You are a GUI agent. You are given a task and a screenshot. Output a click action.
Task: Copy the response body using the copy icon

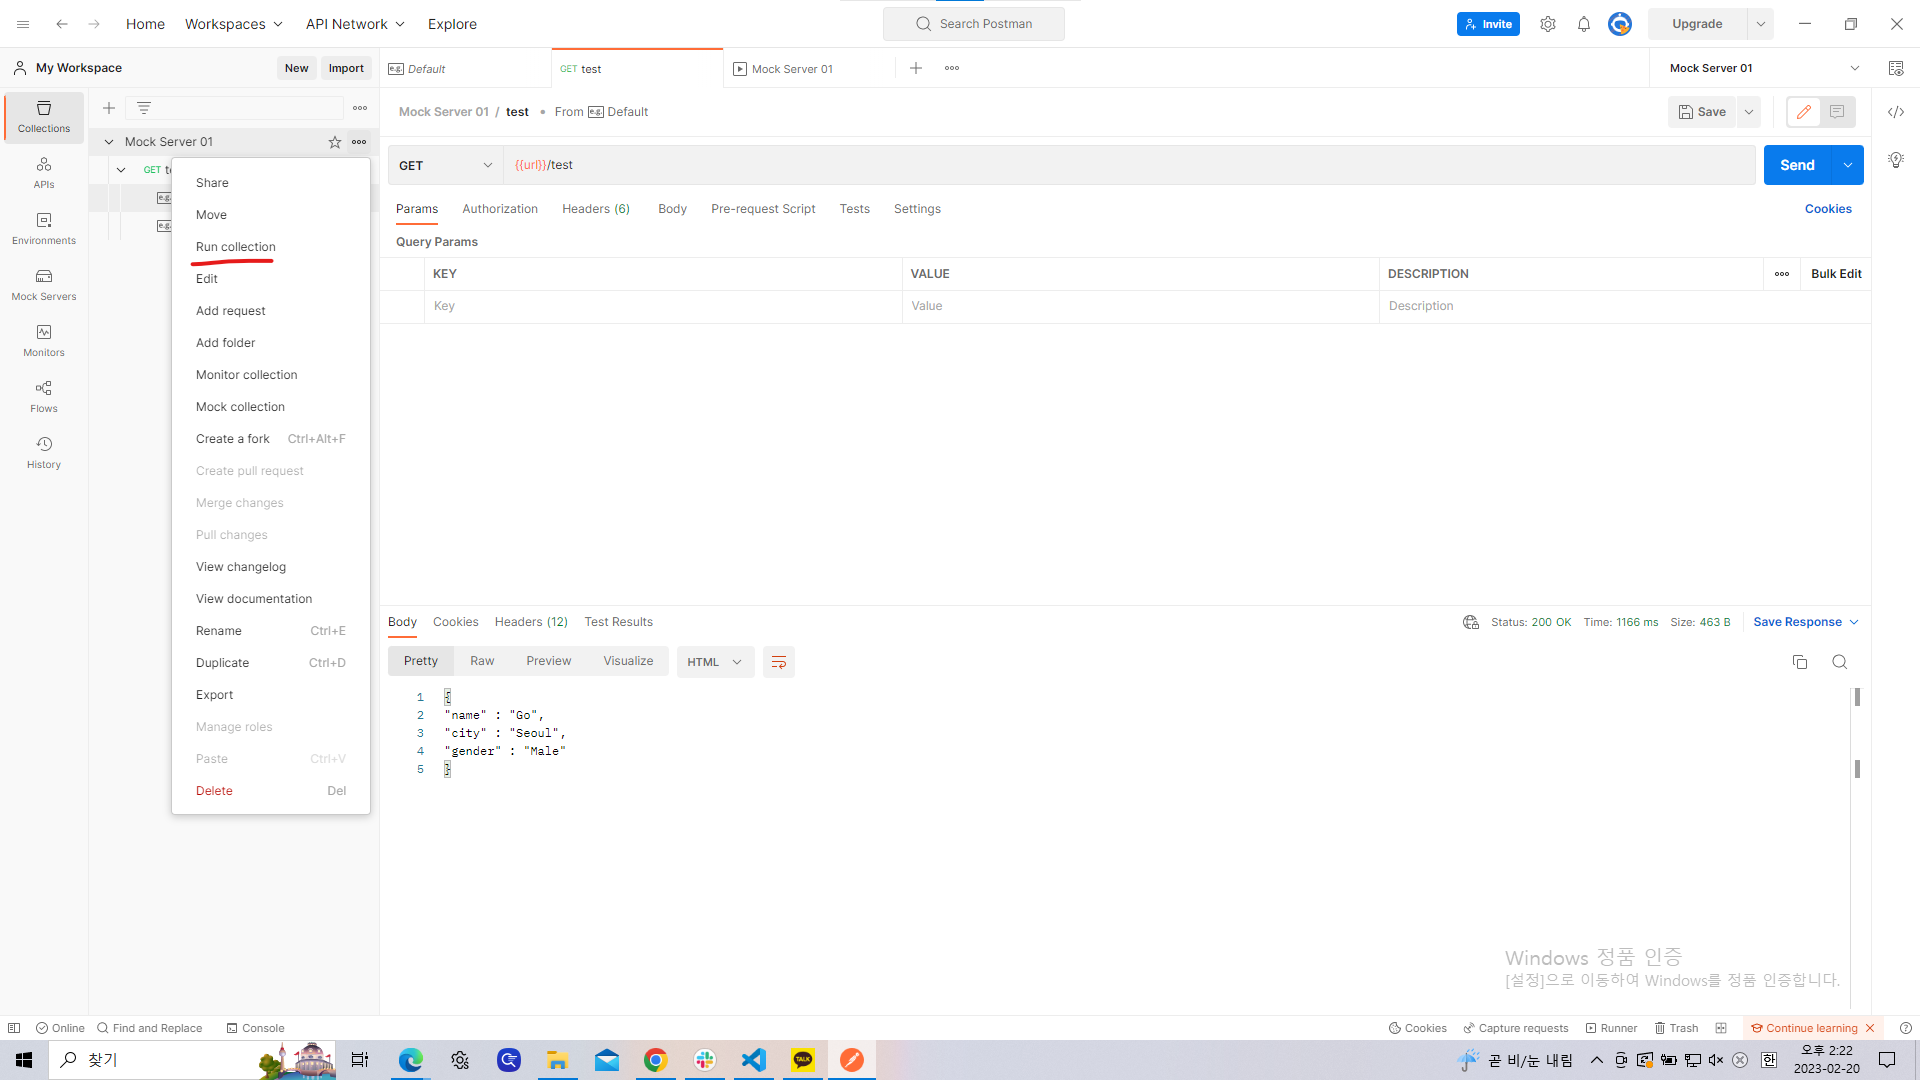click(x=1799, y=662)
